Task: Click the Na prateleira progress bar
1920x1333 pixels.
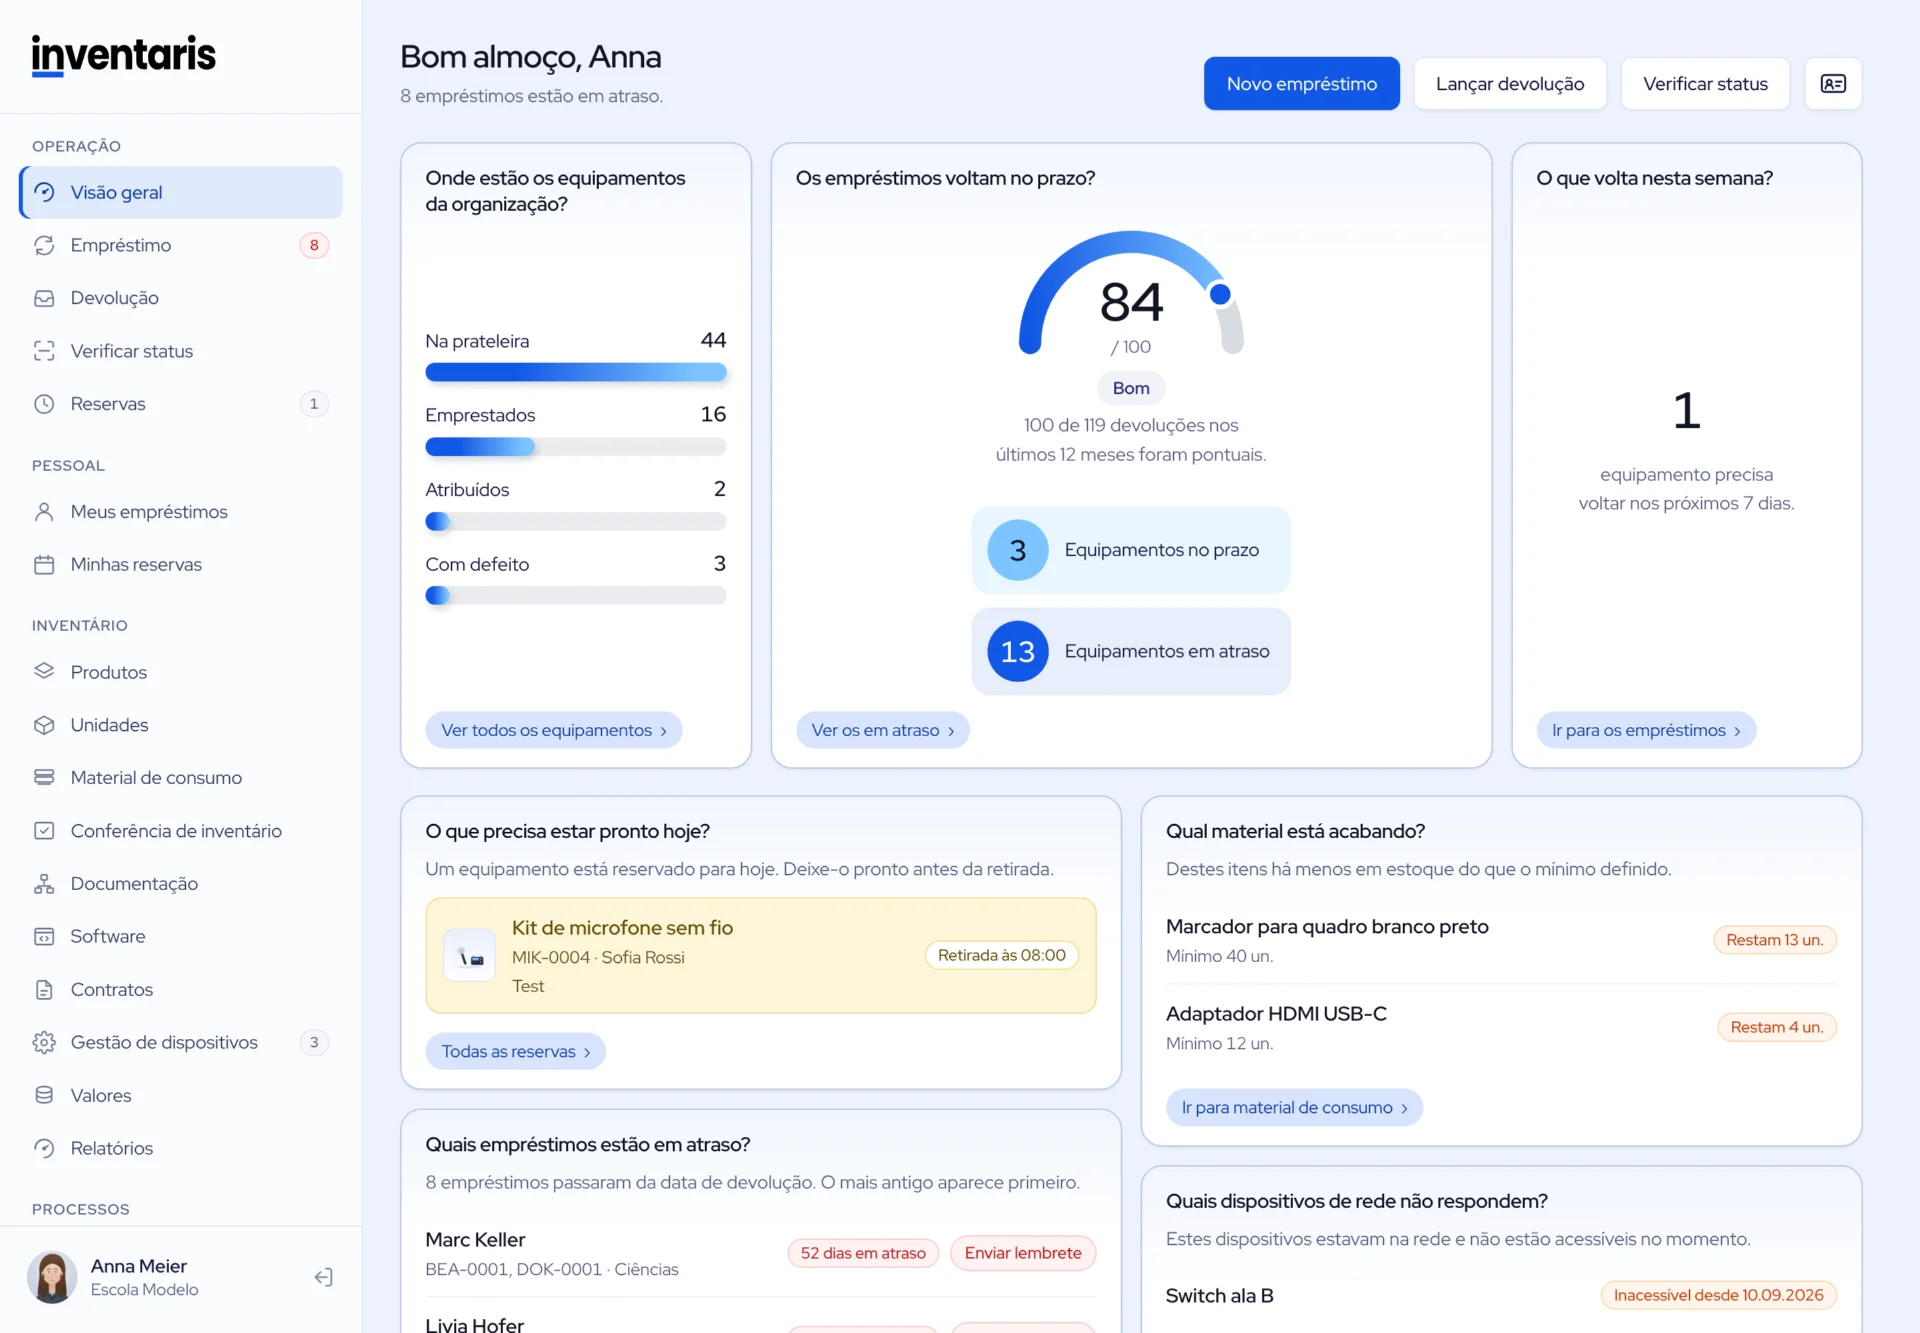Action: [576, 372]
